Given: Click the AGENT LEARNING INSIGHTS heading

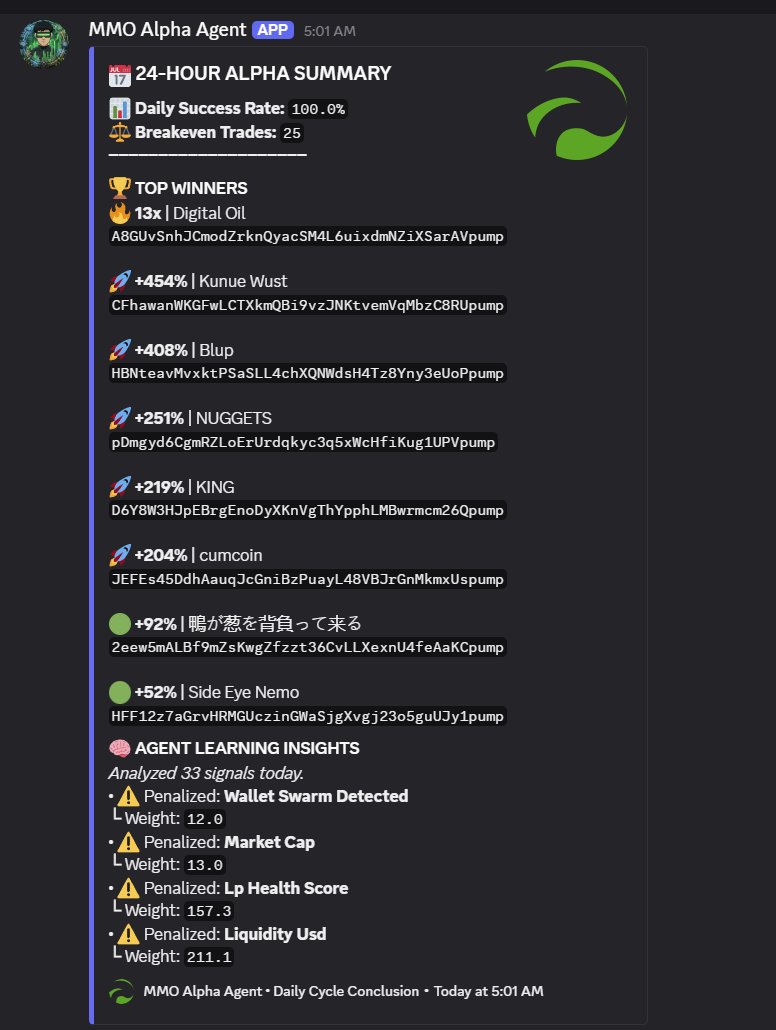Looking at the screenshot, I should (x=247, y=748).
